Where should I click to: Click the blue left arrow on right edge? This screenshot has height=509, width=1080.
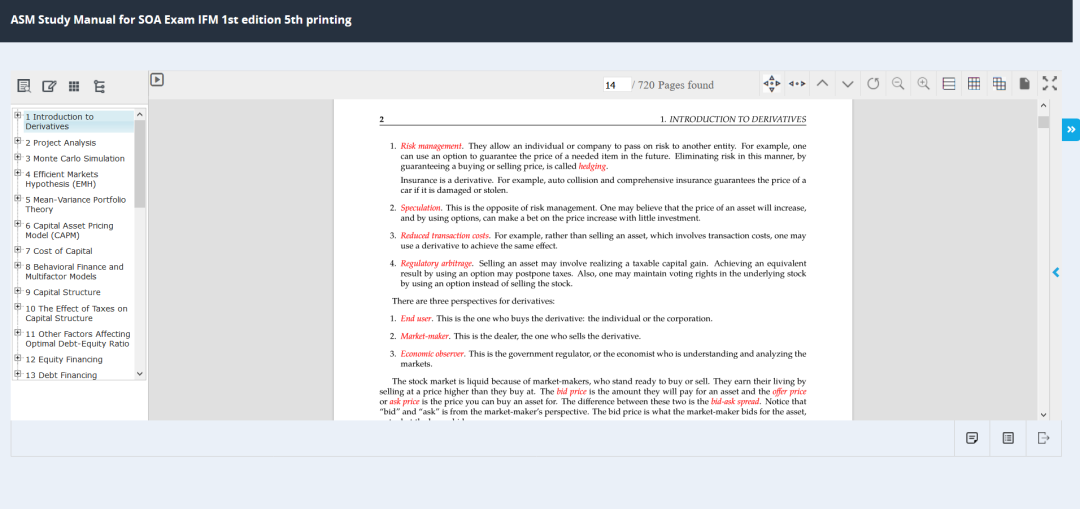click(x=1056, y=273)
